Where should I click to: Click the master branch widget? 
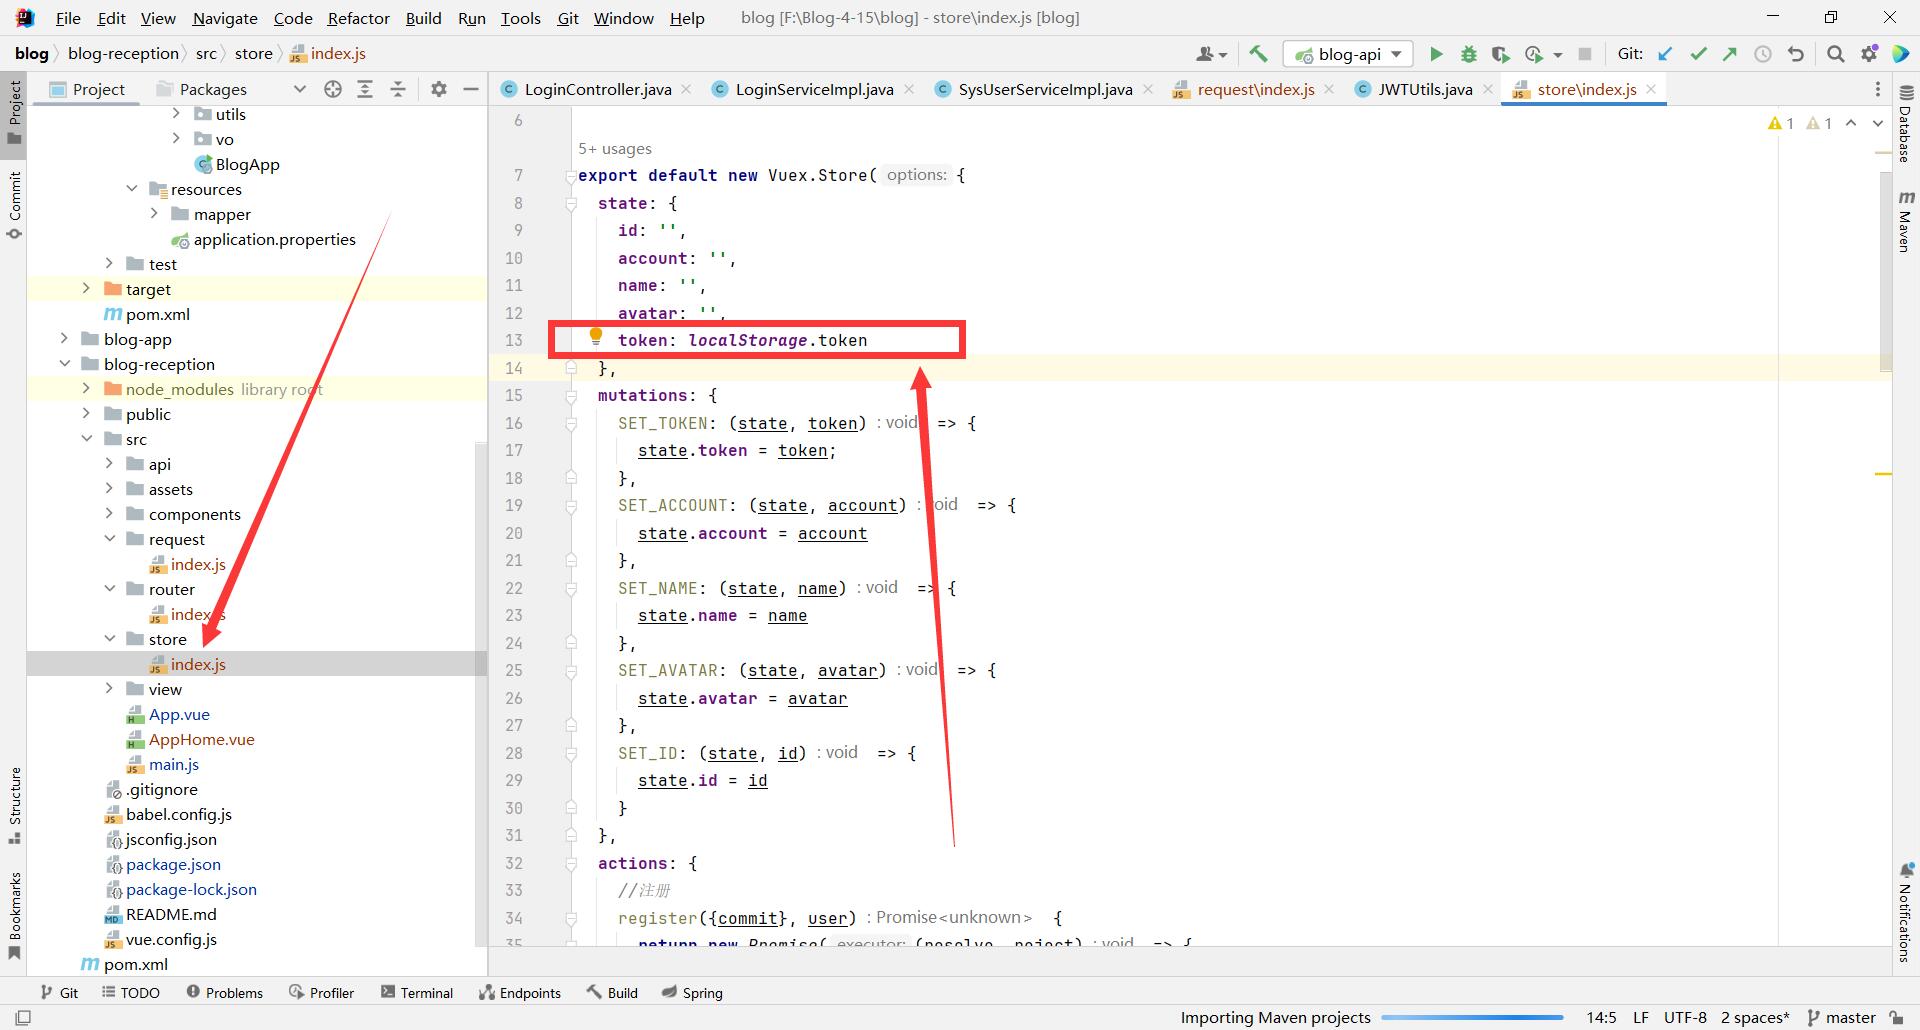click(1842, 1017)
